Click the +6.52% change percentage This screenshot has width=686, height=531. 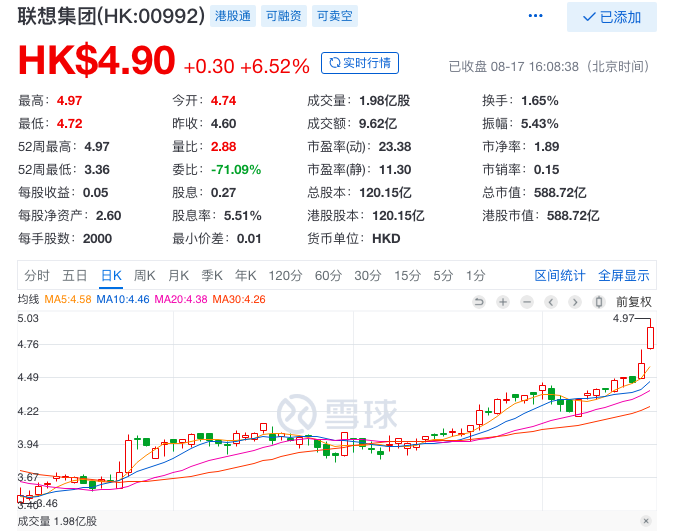click(x=275, y=66)
